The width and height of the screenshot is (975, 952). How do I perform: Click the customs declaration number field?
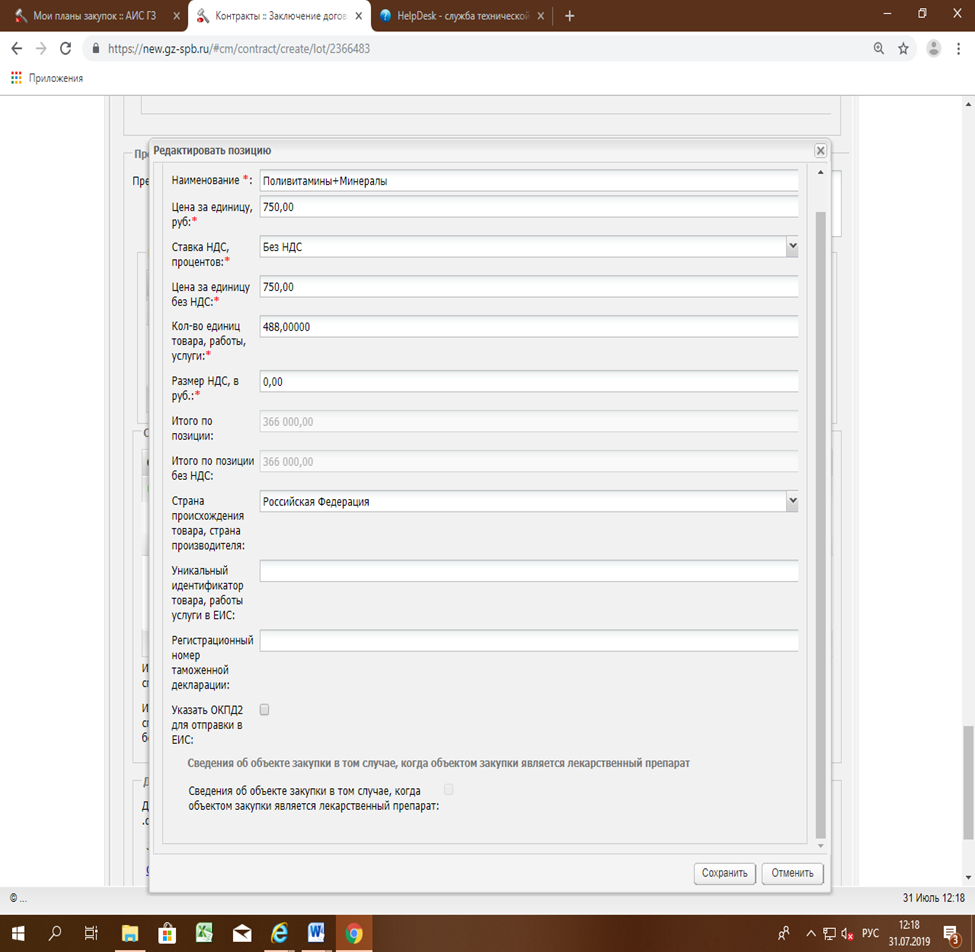(529, 640)
